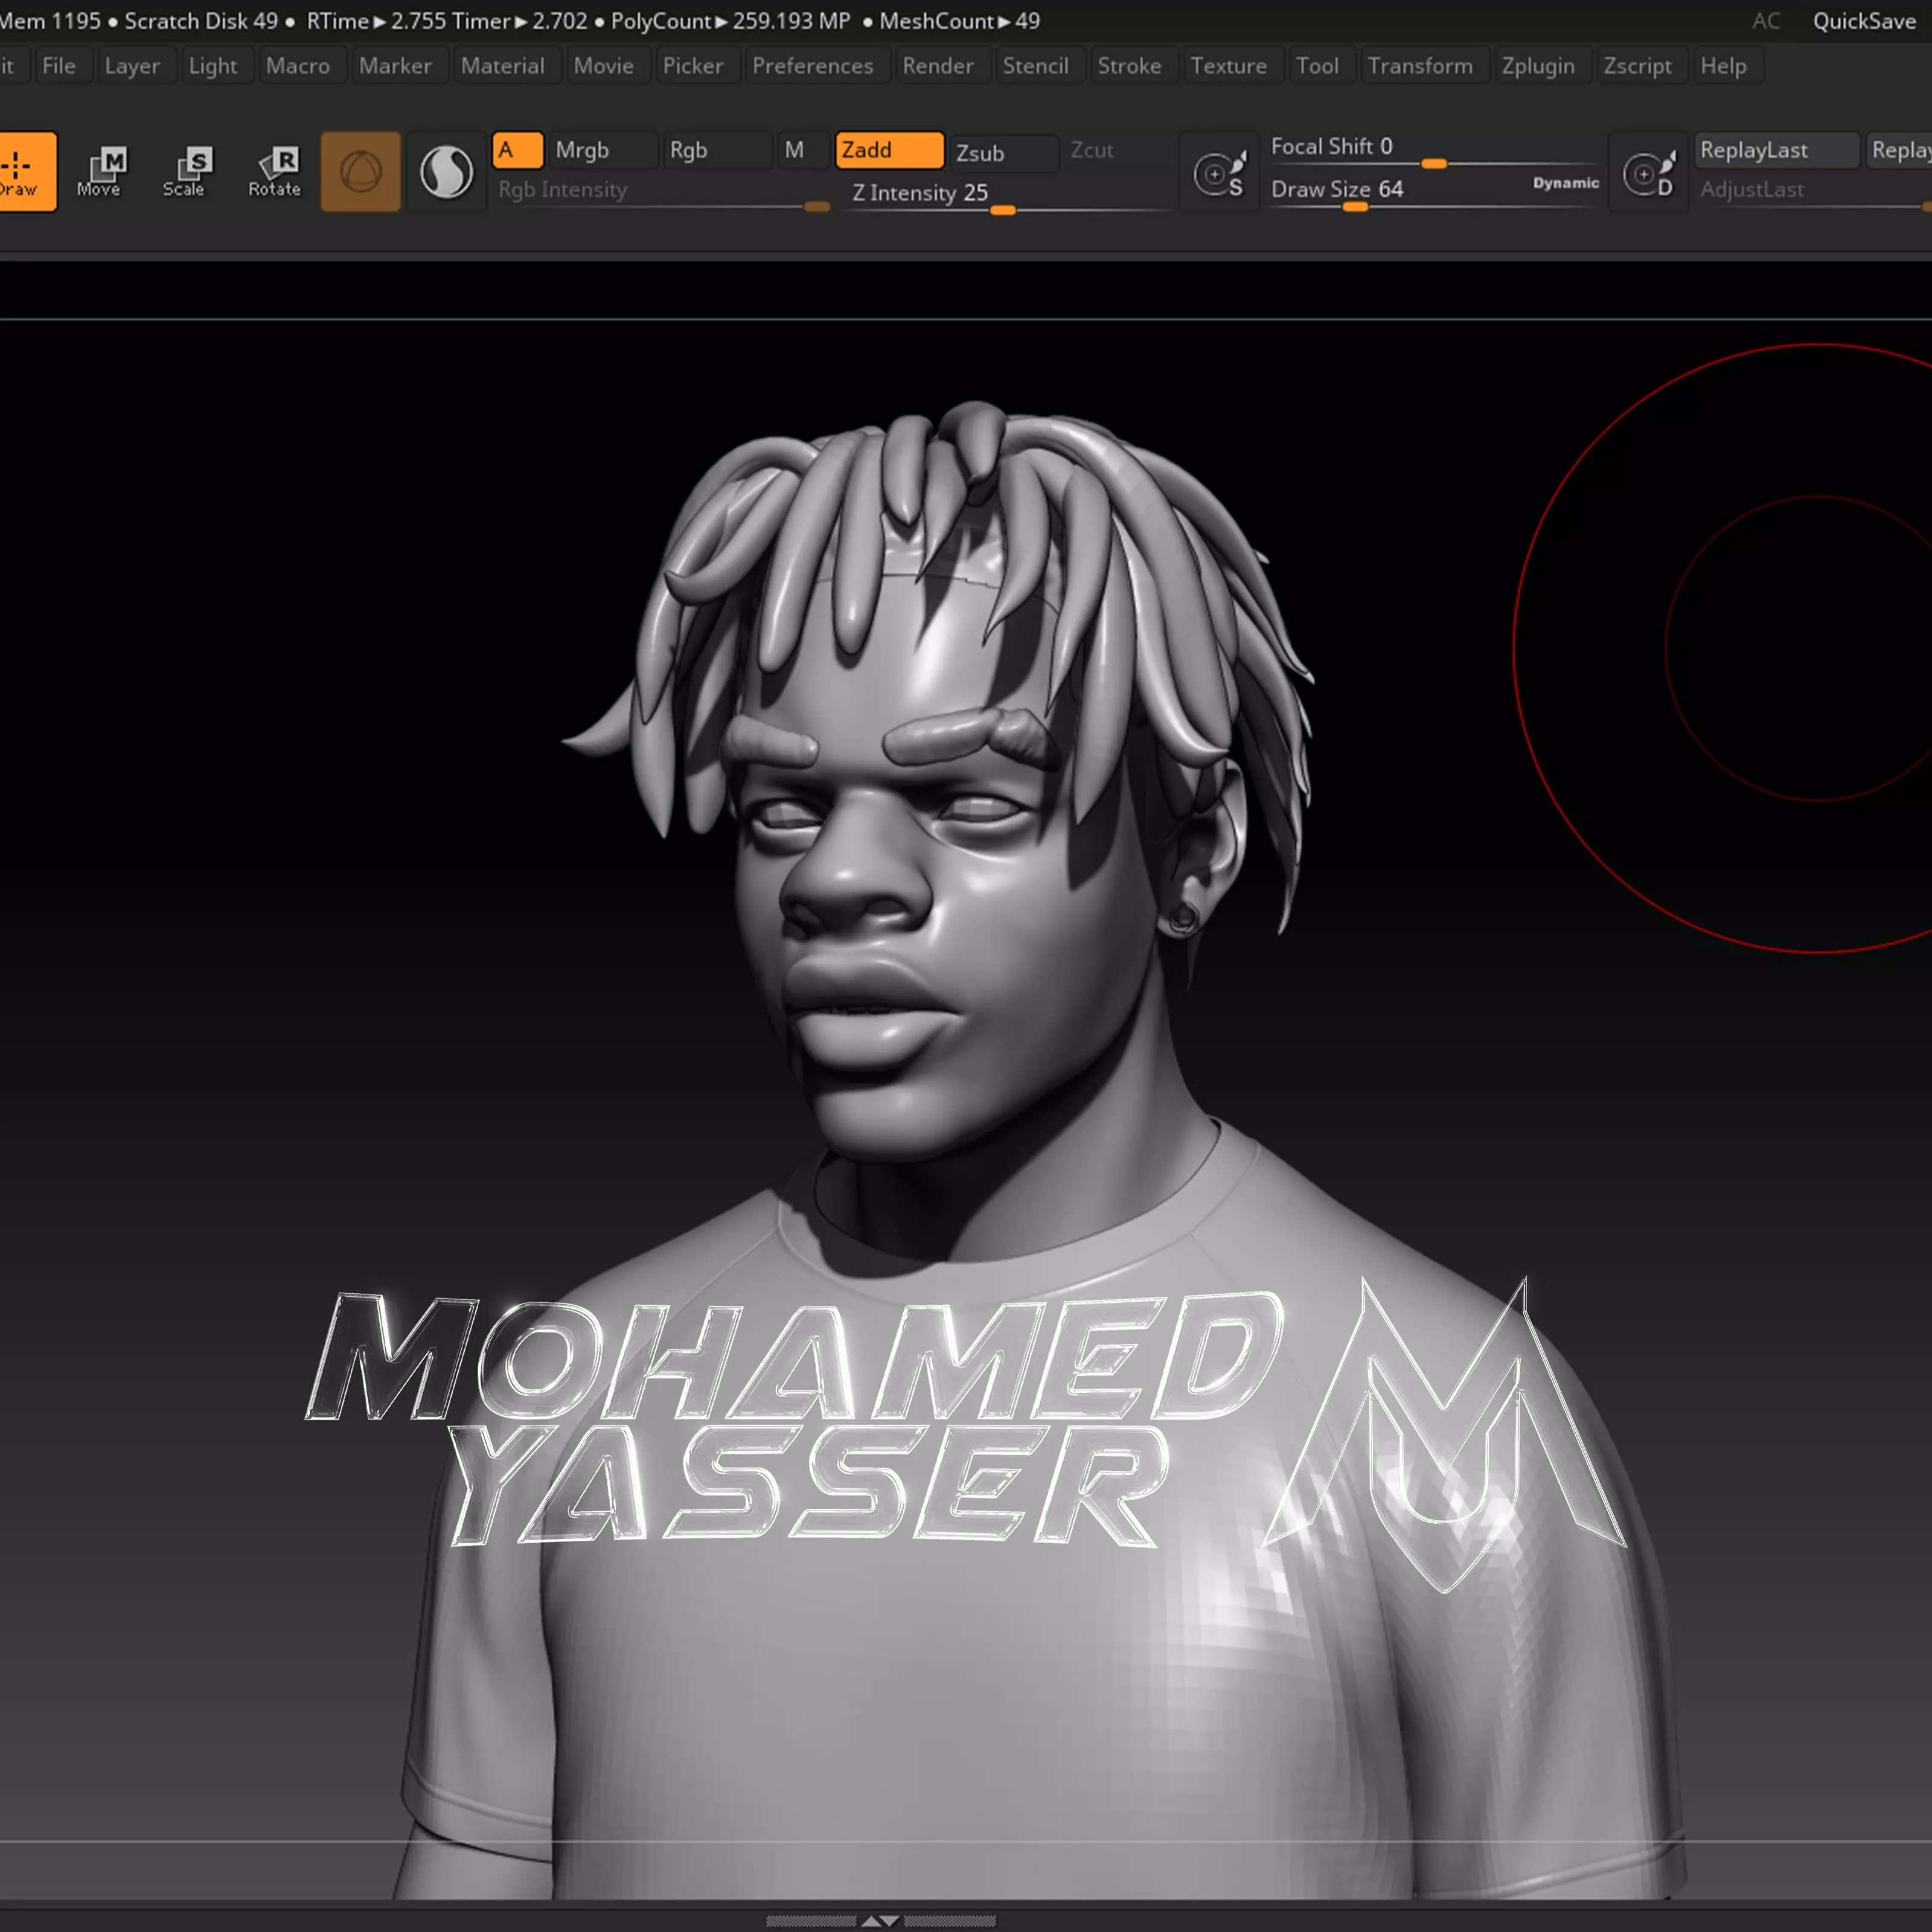This screenshot has height=1932, width=1932.
Task: Activate the Rotate transform tool
Action: click(274, 171)
